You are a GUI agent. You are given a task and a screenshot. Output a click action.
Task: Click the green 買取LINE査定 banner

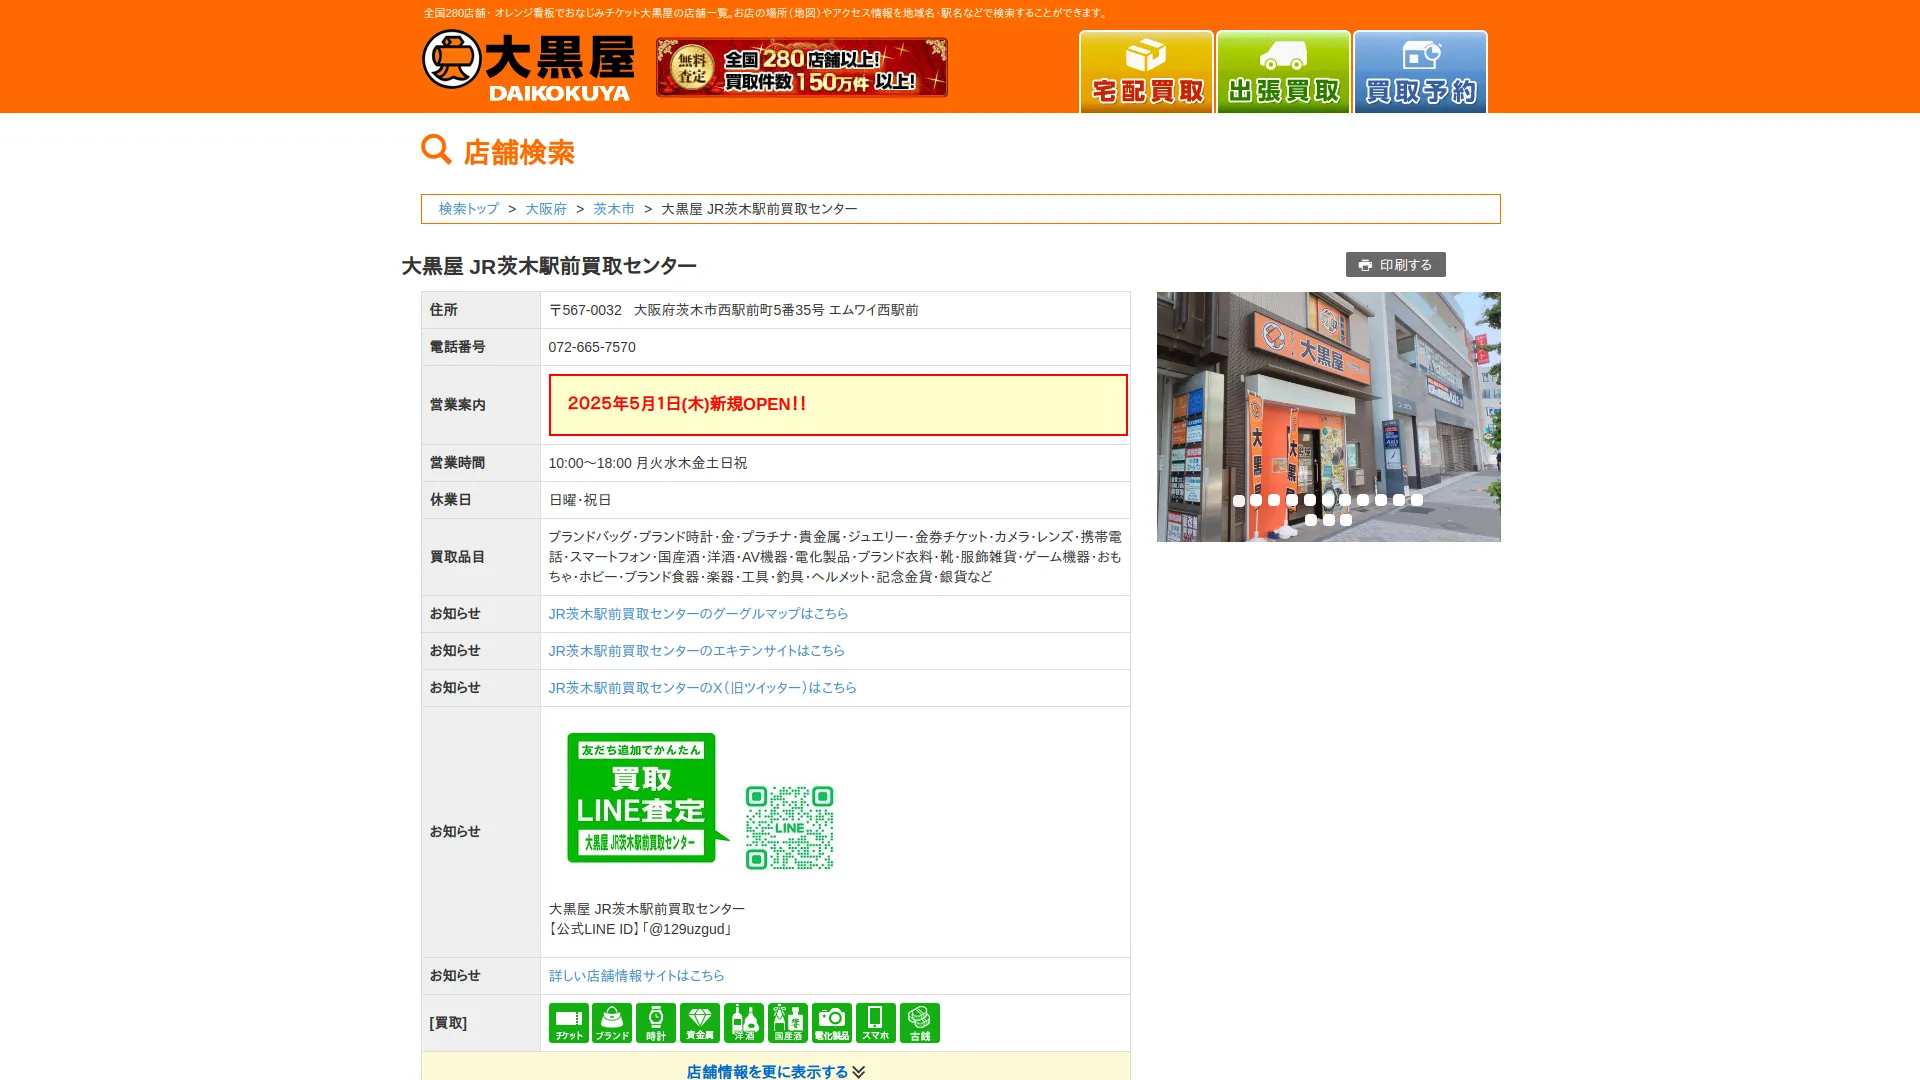click(646, 798)
